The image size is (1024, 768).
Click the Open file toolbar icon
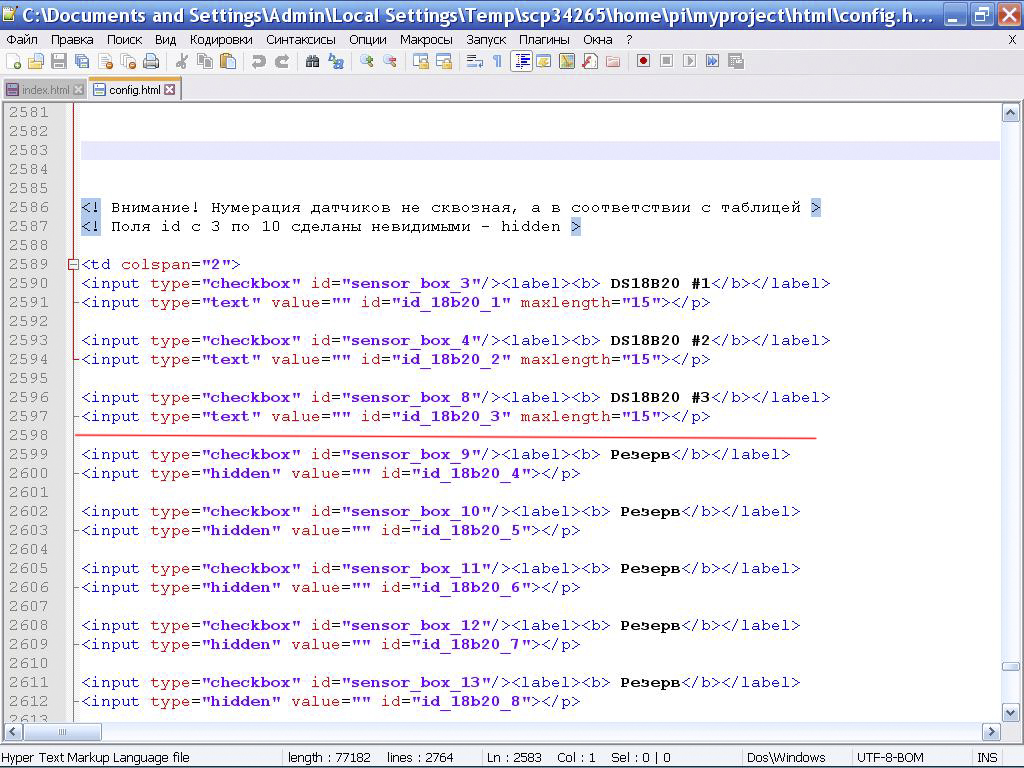click(x=36, y=61)
